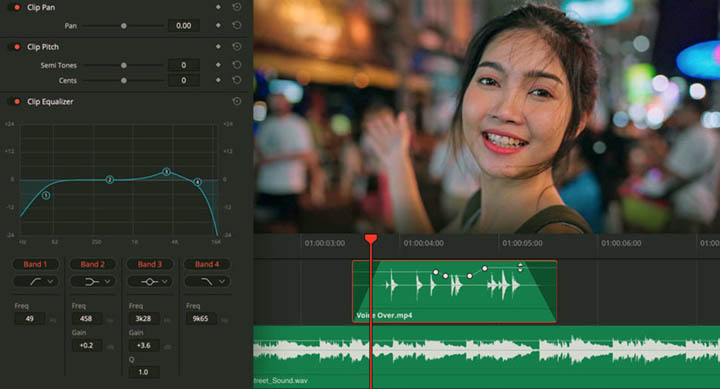This screenshot has width=720, height=389.
Task: Select EQ node 3 on the curve
Action: 167,172
